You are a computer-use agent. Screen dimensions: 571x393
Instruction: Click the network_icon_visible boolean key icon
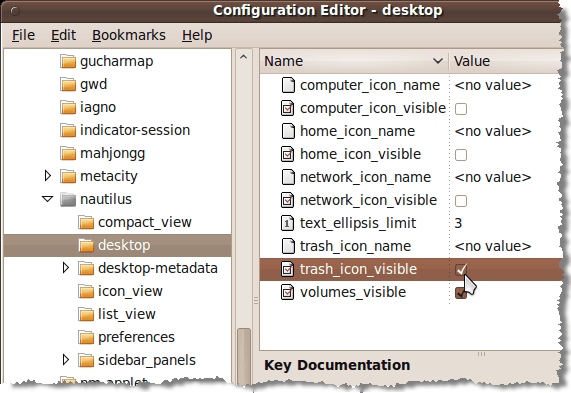point(288,200)
